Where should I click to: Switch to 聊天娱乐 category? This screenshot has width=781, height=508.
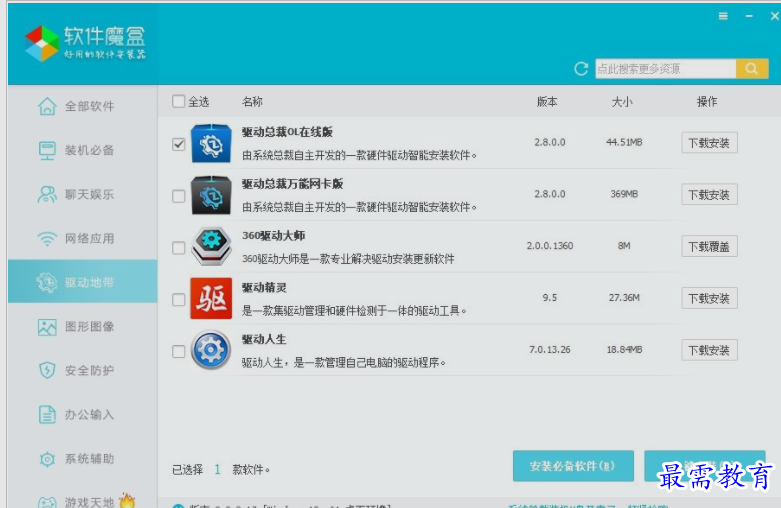point(83,194)
